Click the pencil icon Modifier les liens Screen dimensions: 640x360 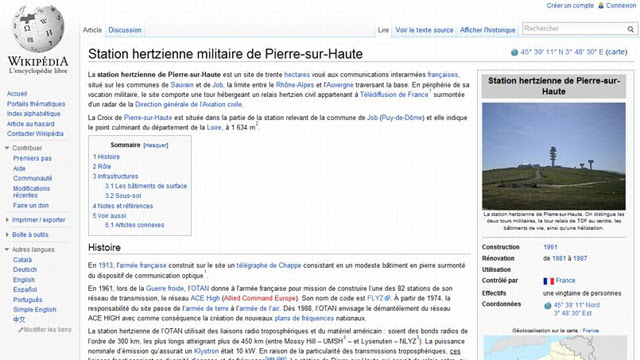click(20, 329)
